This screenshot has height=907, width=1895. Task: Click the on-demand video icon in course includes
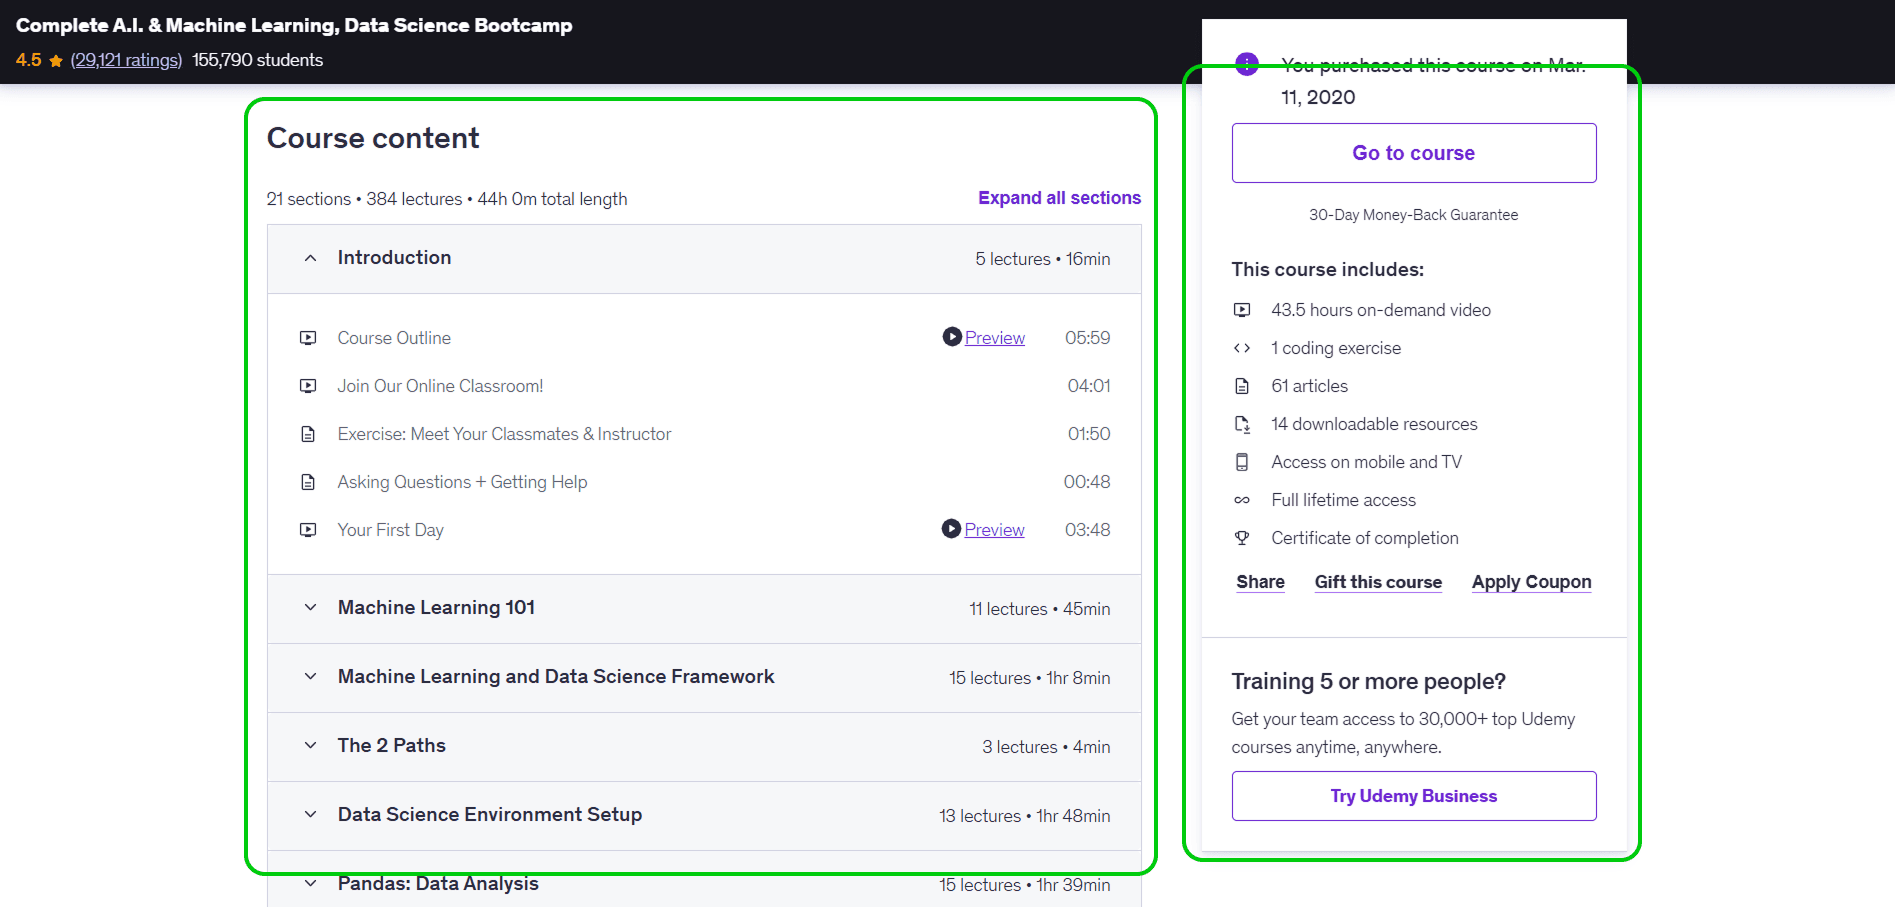click(x=1242, y=310)
